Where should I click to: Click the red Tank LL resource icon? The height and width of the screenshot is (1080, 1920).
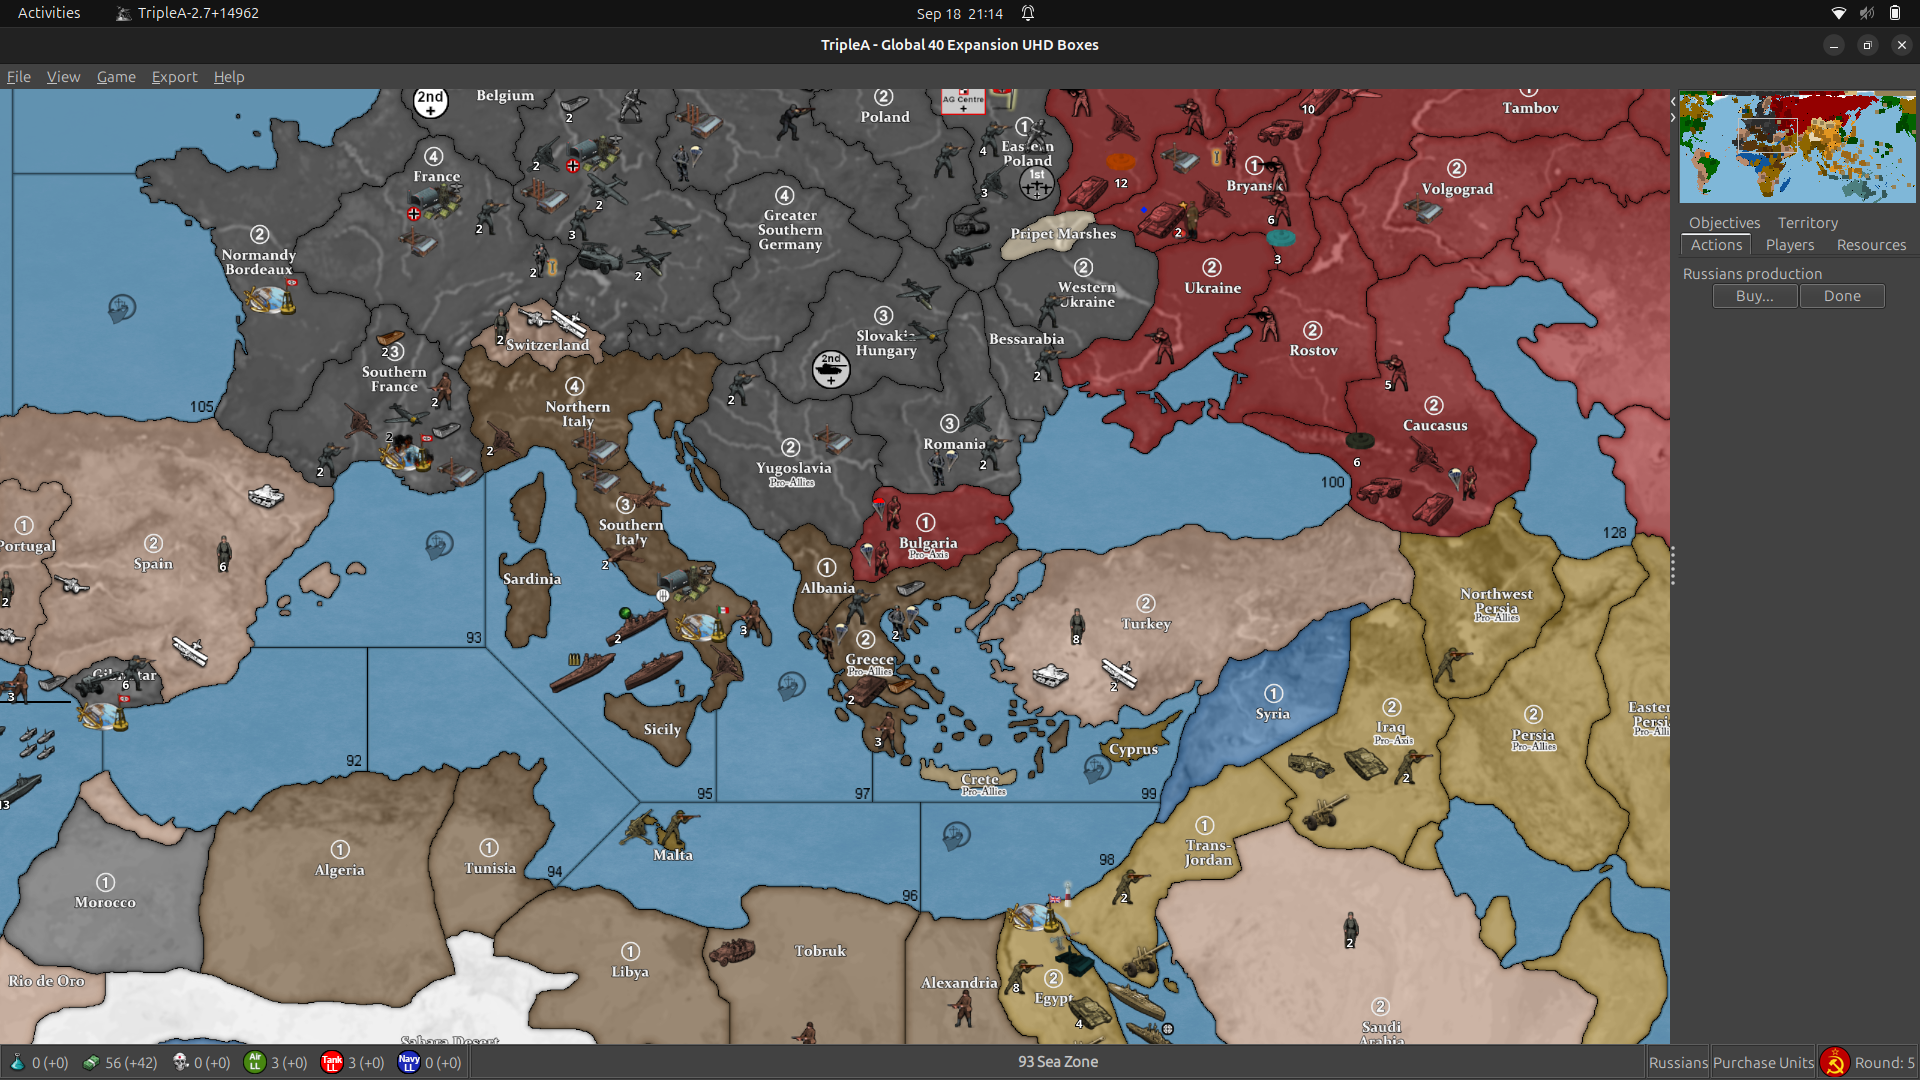point(332,1062)
